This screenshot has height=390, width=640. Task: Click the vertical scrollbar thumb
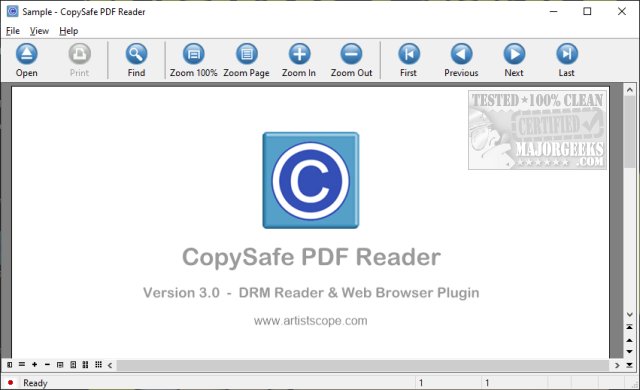click(x=629, y=131)
